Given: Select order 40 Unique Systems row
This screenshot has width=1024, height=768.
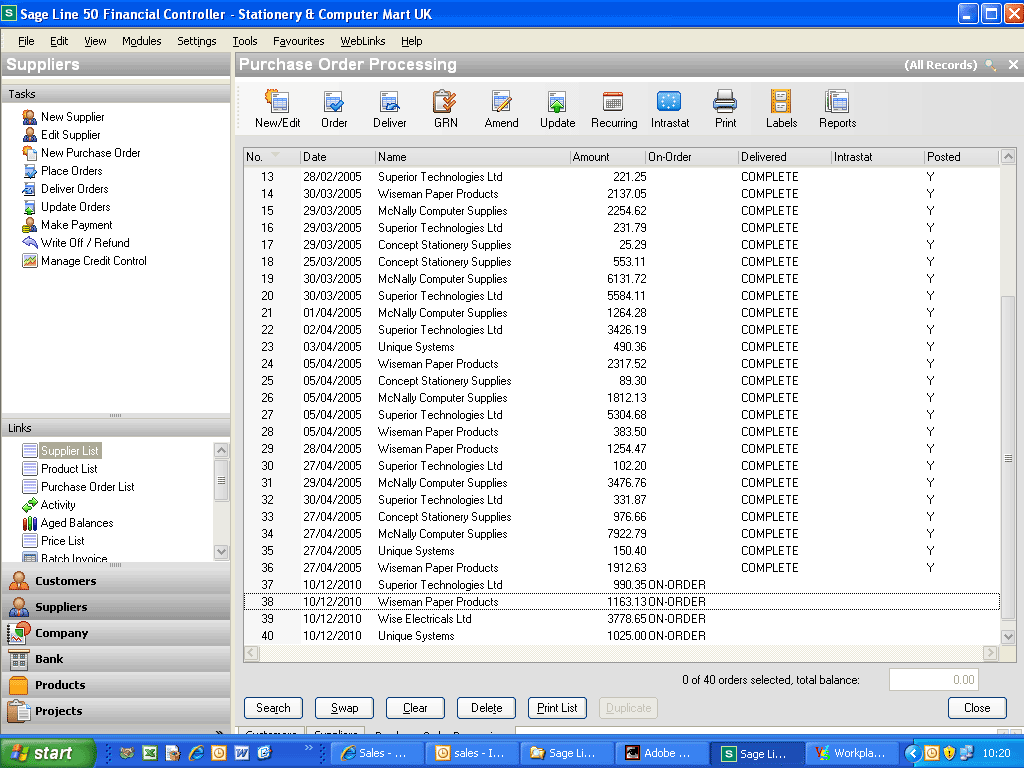Looking at the screenshot, I should (x=621, y=635).
